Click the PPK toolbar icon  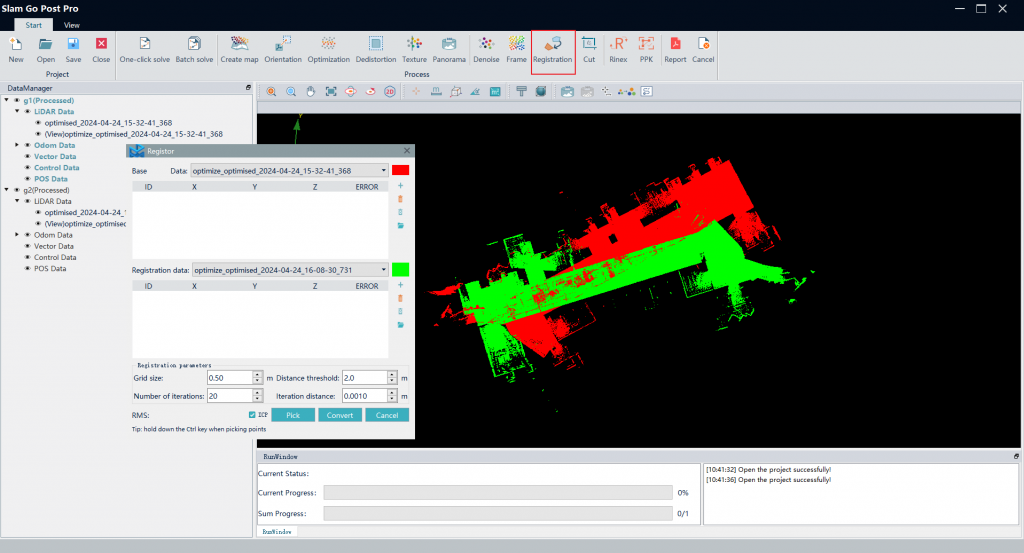pyautogui.click(x=646, y=49)
